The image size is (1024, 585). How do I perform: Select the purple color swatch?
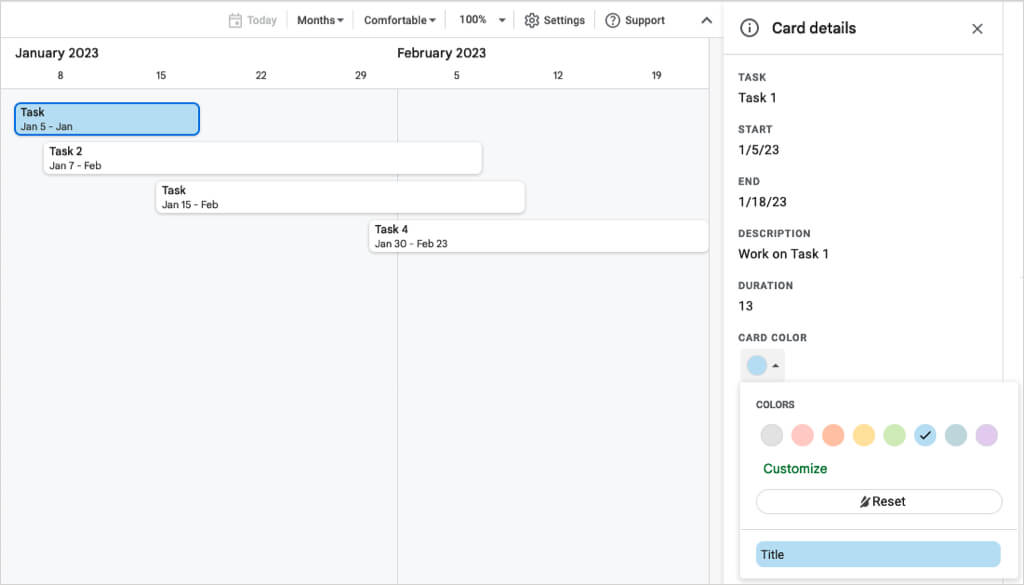tap(986, 435)
